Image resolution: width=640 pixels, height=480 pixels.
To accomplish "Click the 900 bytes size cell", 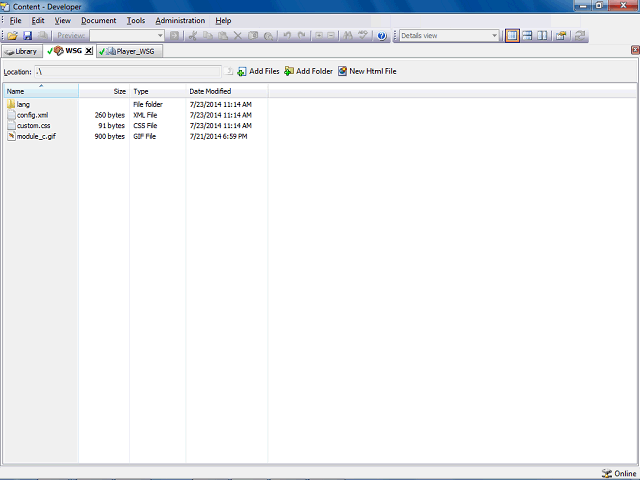I will pyautogui.click(x=109, y=136).
